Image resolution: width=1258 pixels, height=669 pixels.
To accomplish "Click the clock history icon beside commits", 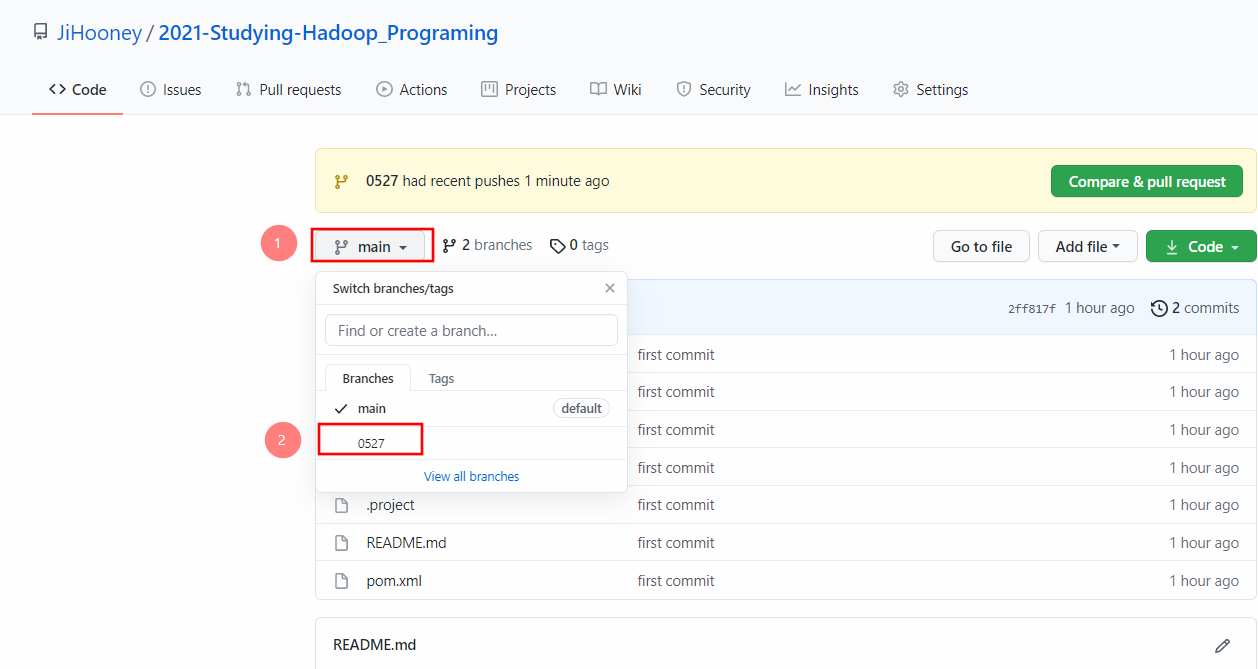I will pyautogui.click(x=1159, y=308).
